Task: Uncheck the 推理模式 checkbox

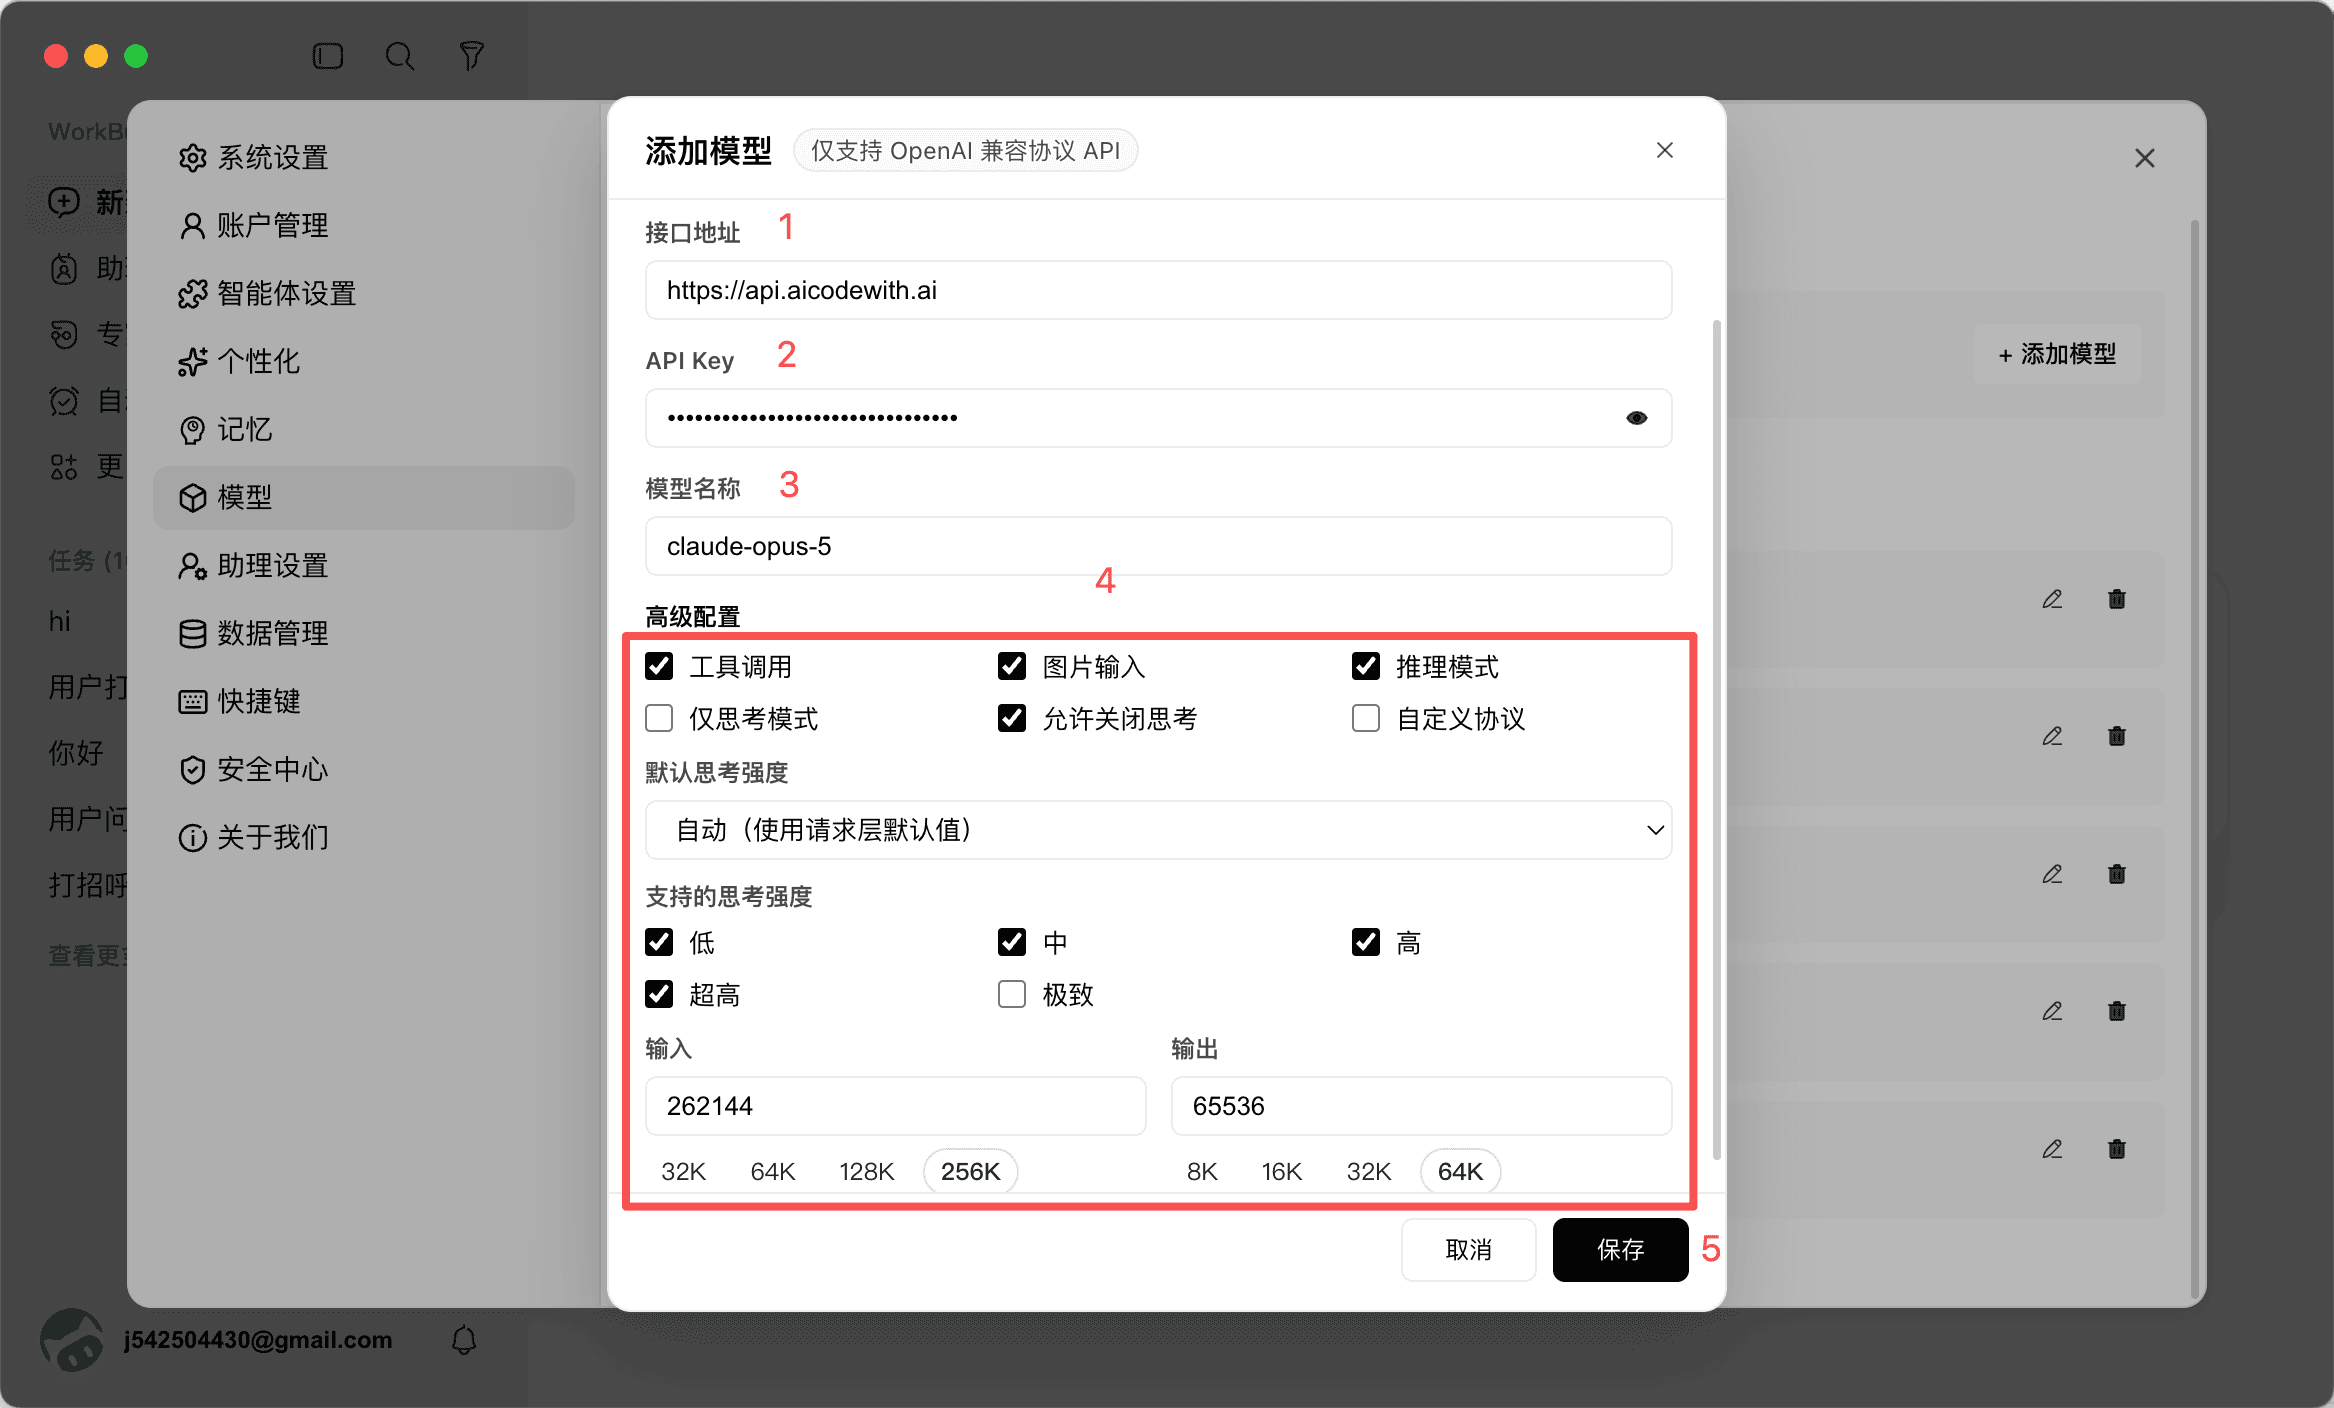Action: [1366, 666]
